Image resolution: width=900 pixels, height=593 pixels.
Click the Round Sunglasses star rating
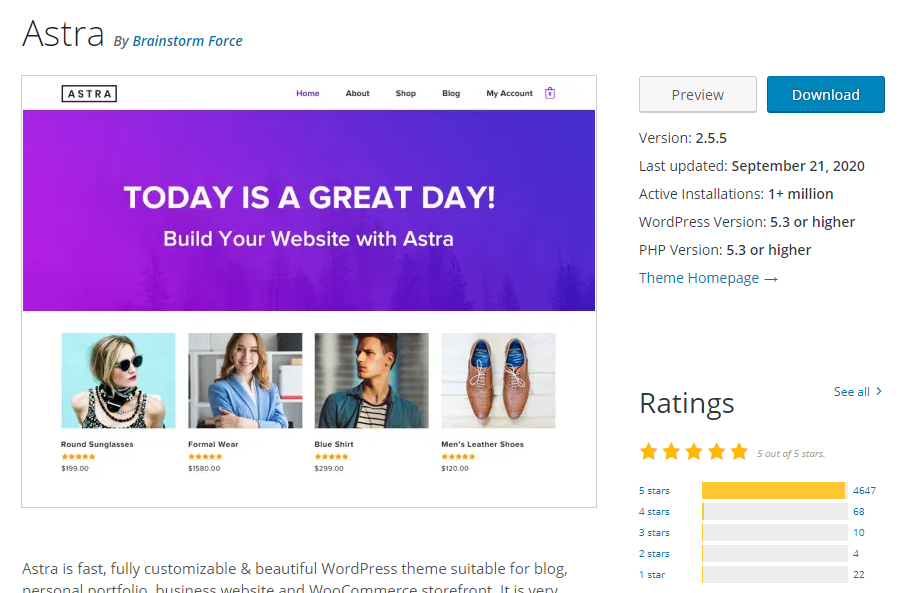tap(78, 457)
